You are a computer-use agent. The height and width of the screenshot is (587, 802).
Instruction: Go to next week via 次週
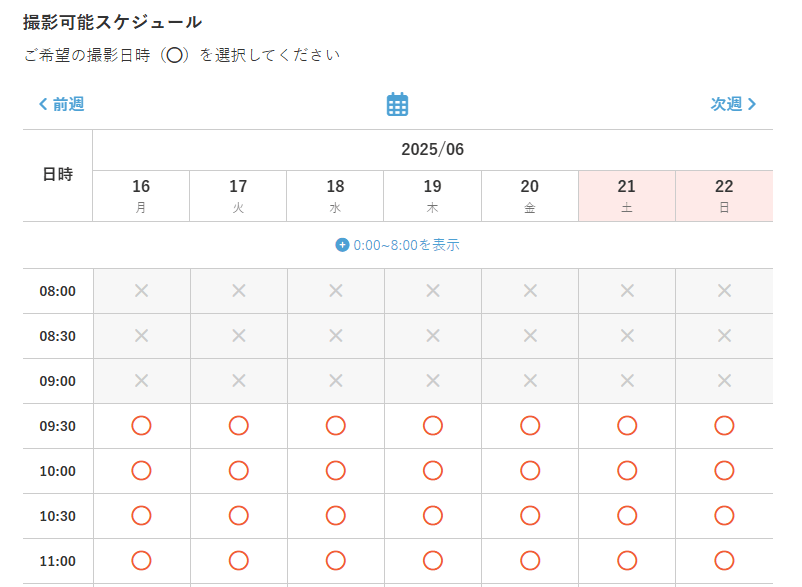(x=733, y=104)
